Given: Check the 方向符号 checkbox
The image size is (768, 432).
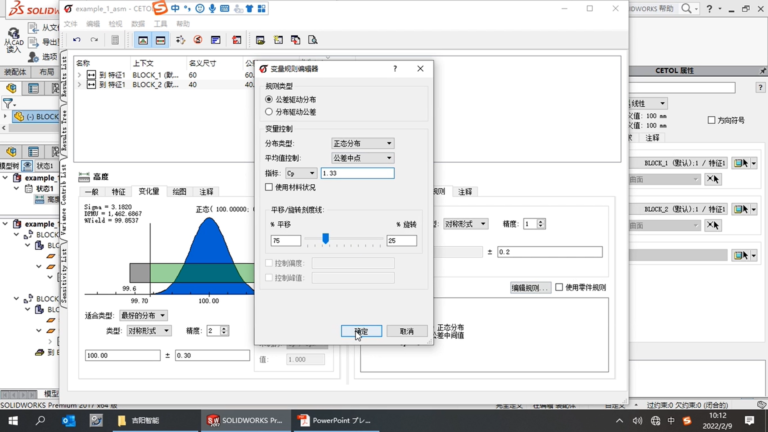Looking at the screenshot, I should (711, 120).
